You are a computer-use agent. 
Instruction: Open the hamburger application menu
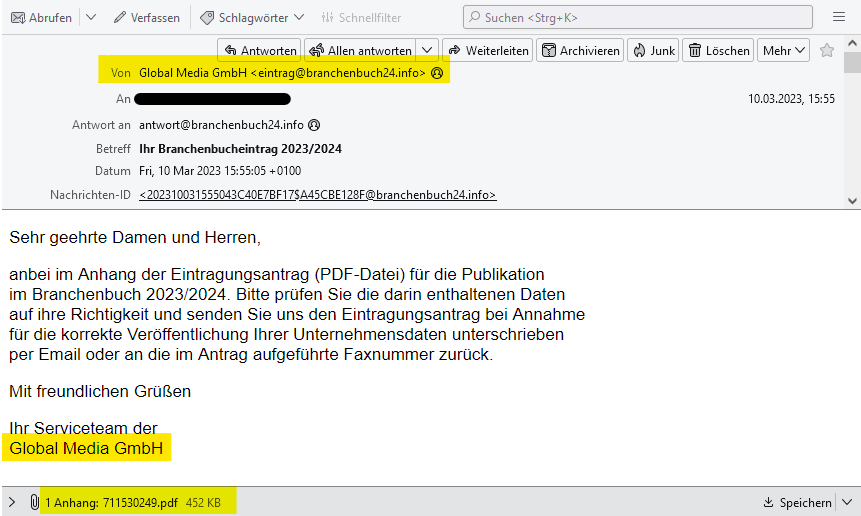point(838,17)
